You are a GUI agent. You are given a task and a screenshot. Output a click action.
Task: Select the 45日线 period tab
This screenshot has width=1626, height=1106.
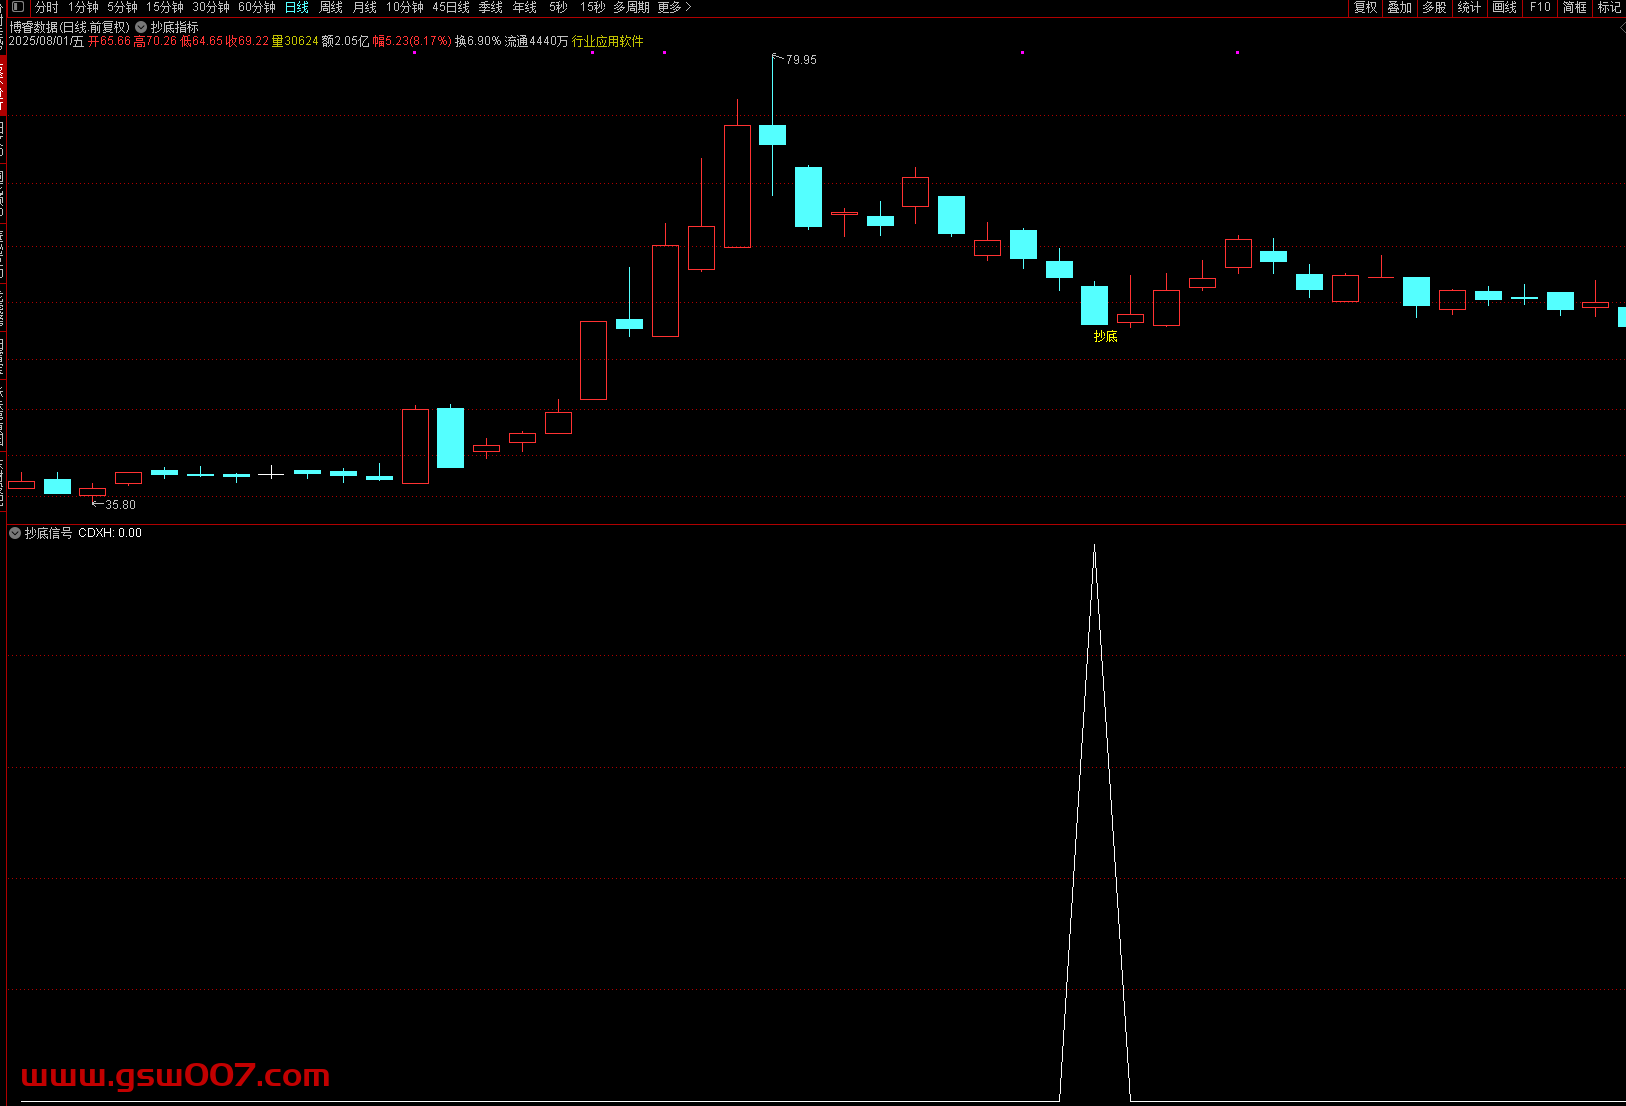pos(451,7)
